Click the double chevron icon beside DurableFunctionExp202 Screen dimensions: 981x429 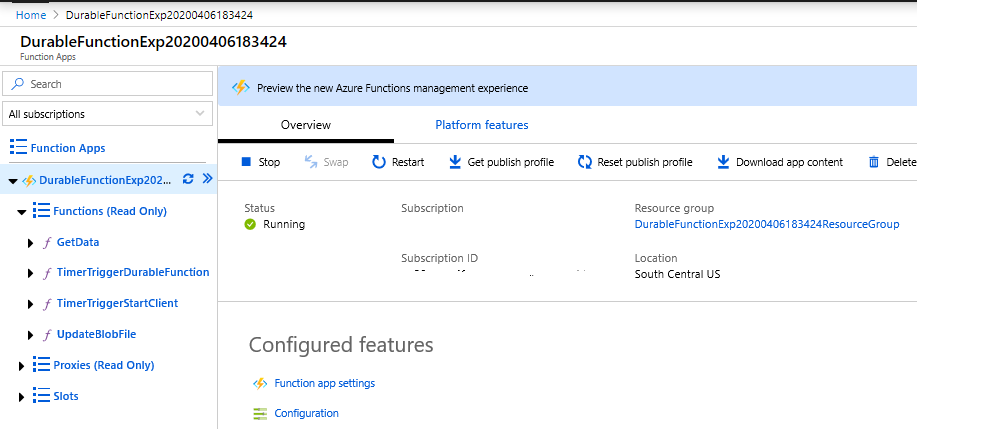[208, 179]
